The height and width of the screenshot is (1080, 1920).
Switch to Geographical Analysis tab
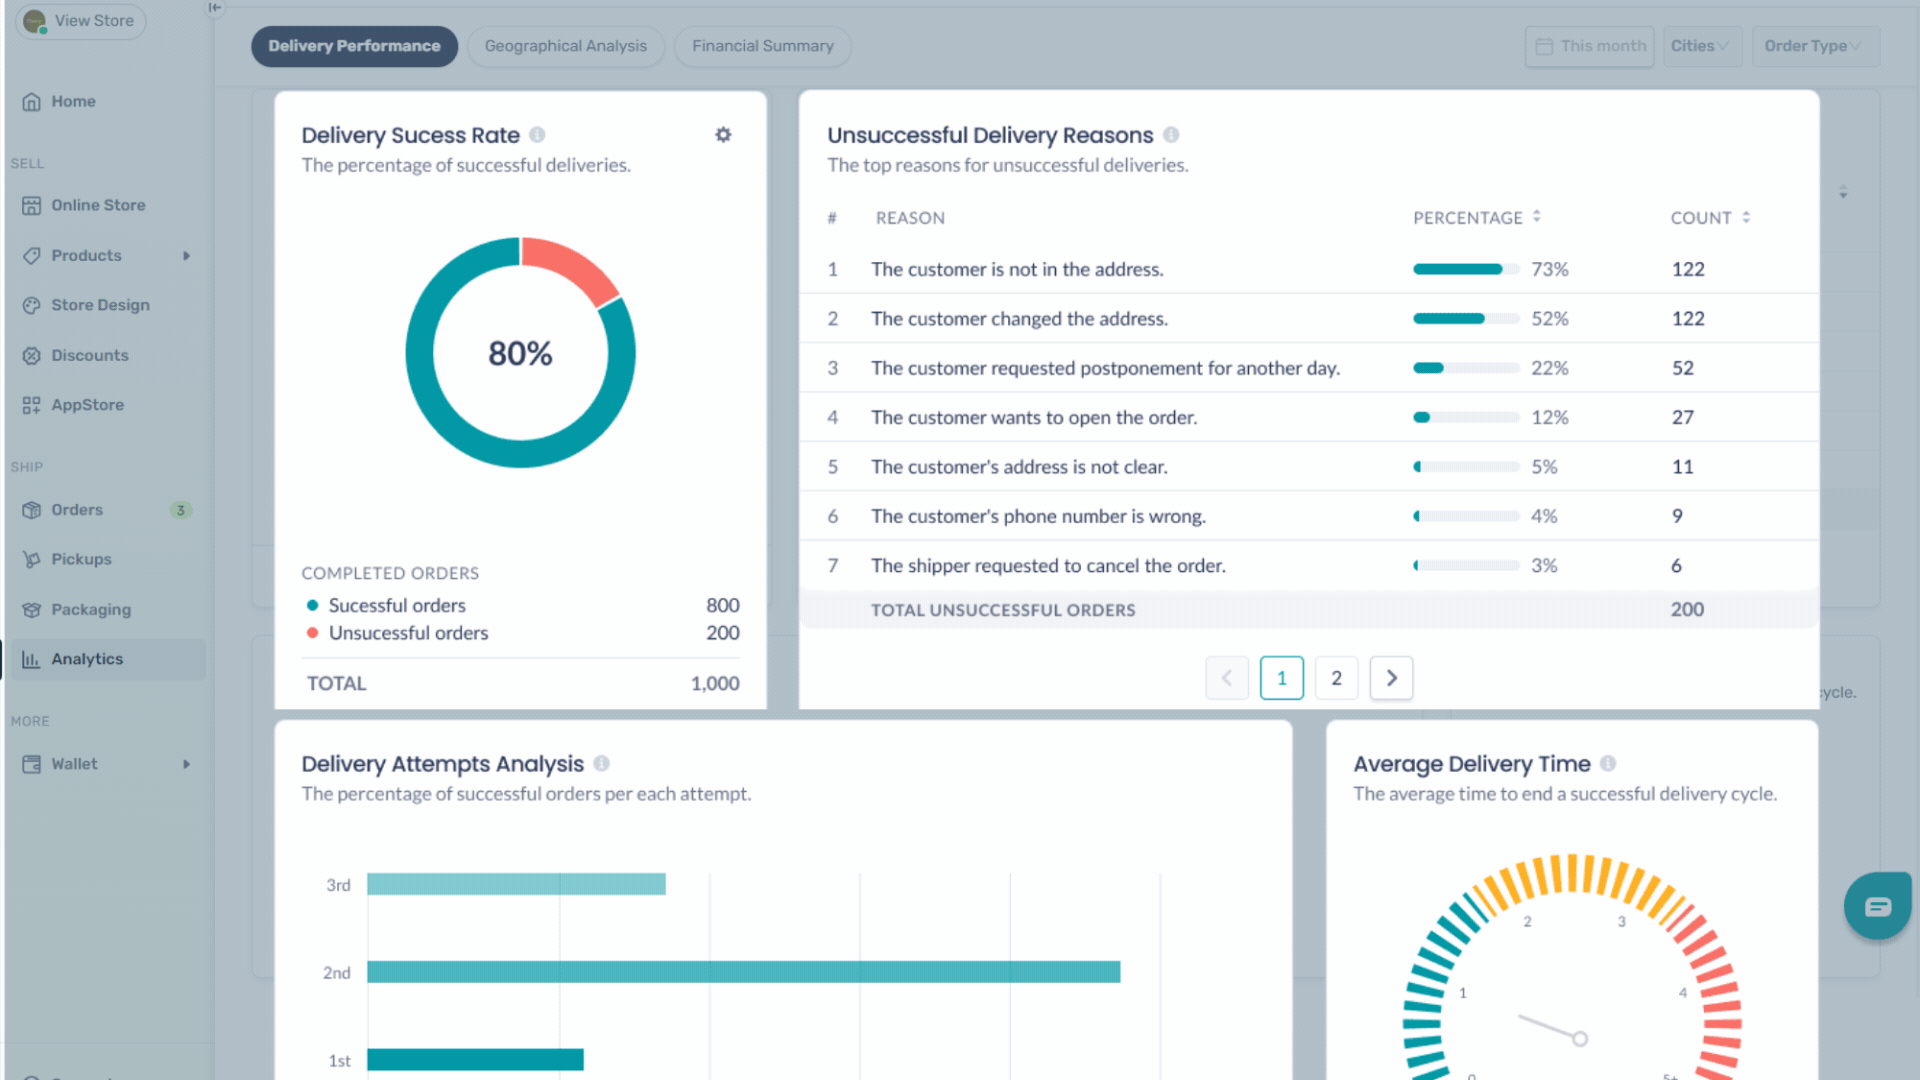coord(565,46)
